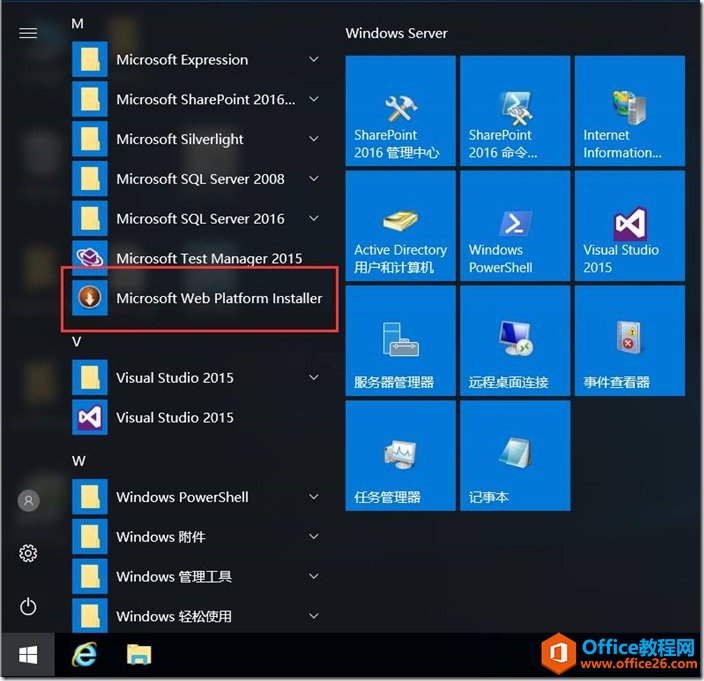Viewport: 704px width, 681px height.
Task: Open 服务器管理器 tile
Action: pos(400,341)
